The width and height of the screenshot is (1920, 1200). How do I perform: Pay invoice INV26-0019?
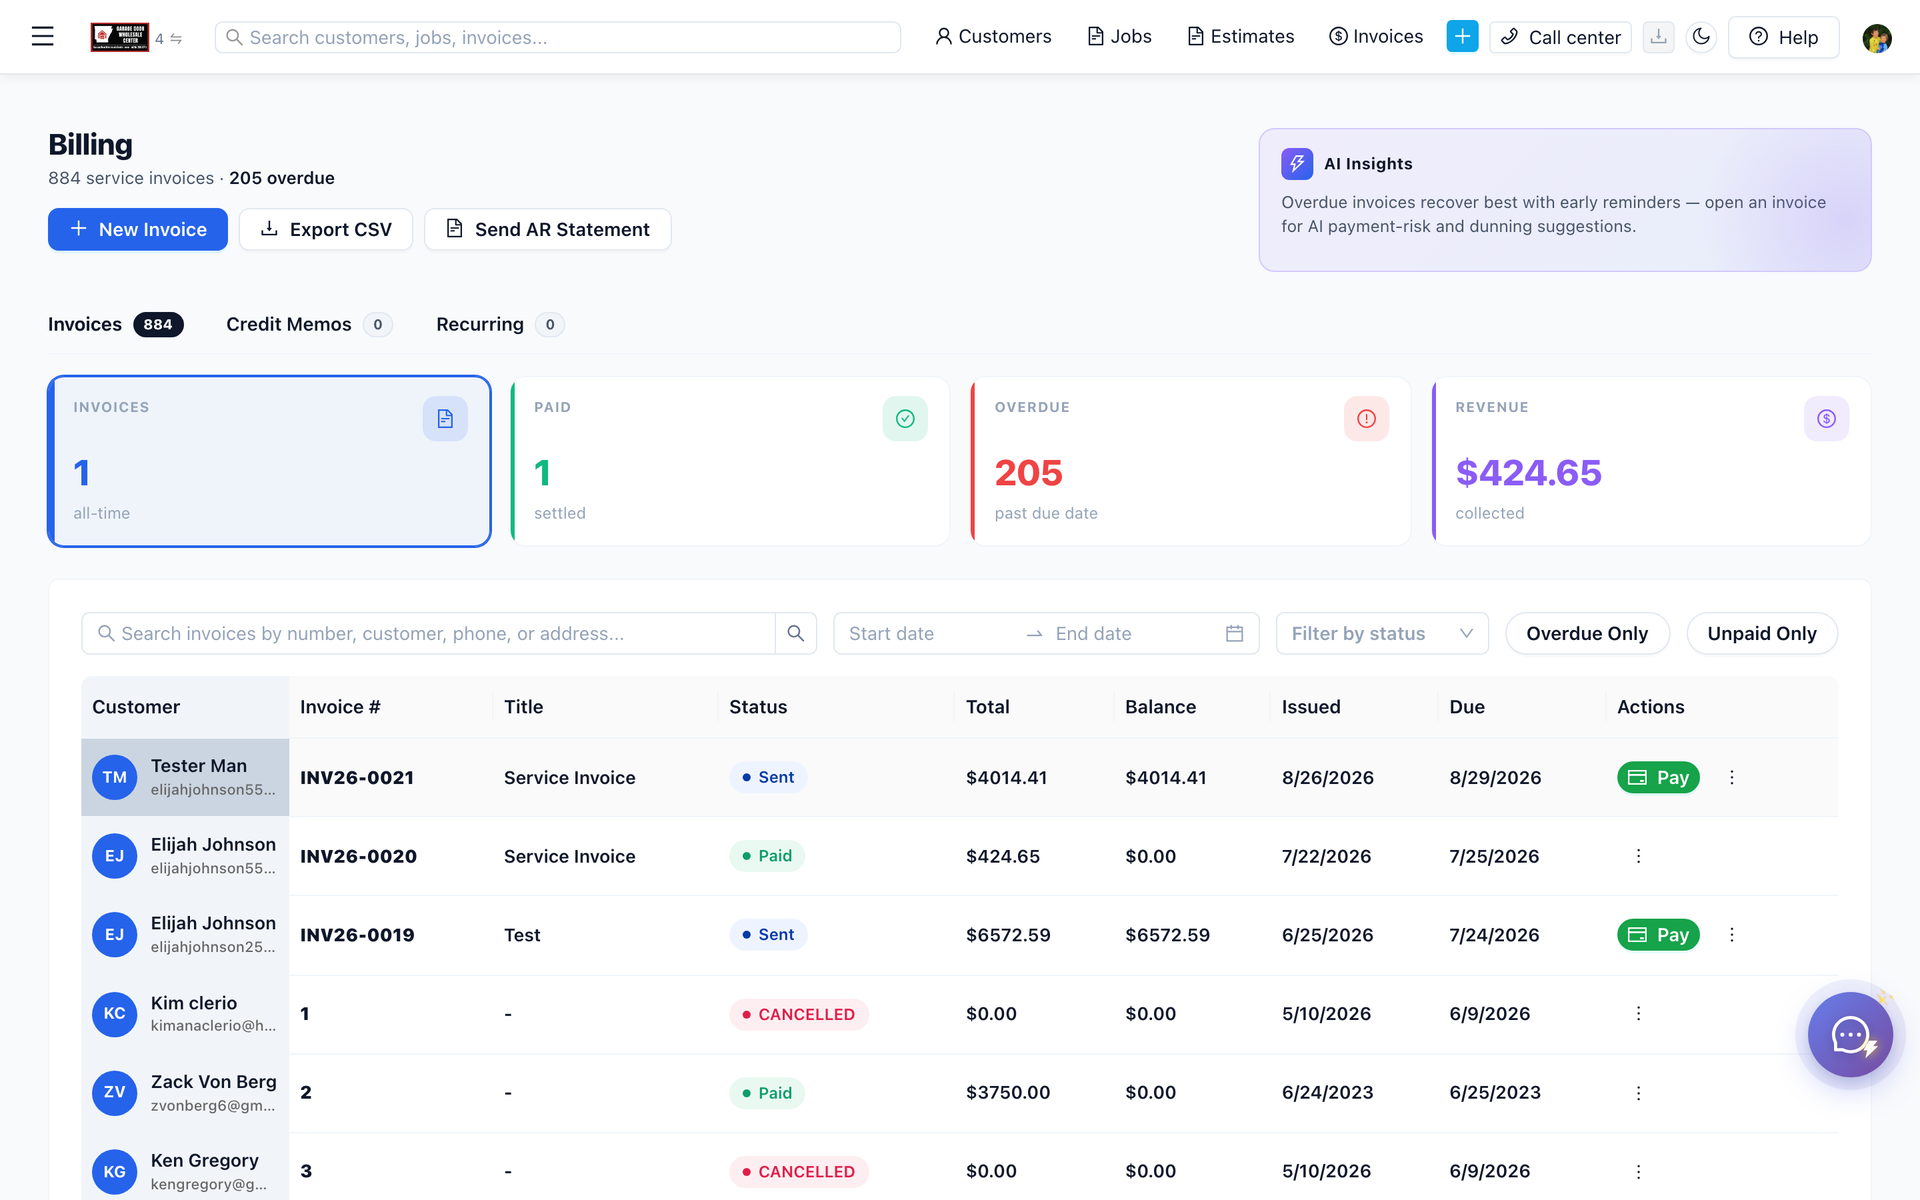point(1658,935)
